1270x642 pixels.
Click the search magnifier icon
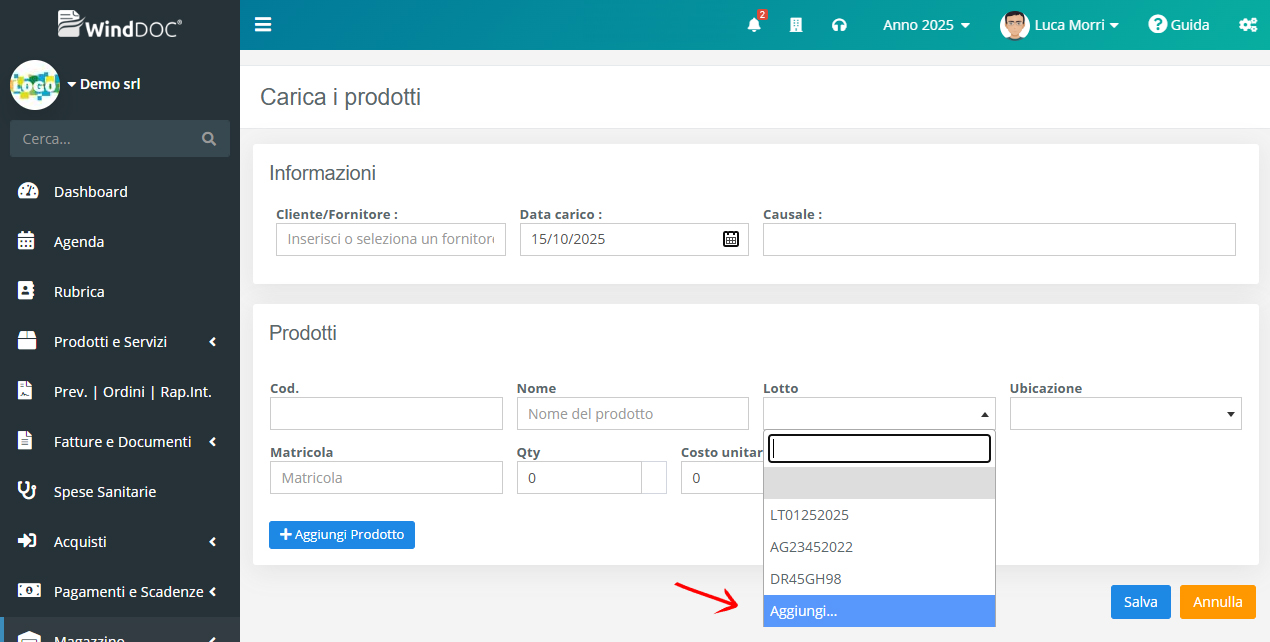[209, 139]
